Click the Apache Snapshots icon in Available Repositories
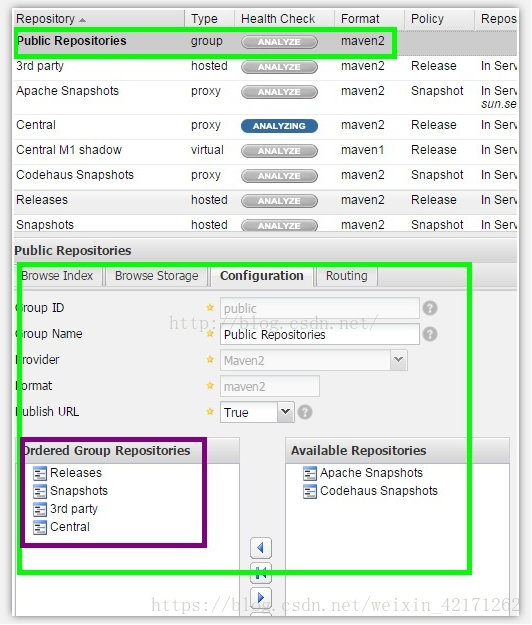Screen dimensions: 532x625 (x=310, y=474)
